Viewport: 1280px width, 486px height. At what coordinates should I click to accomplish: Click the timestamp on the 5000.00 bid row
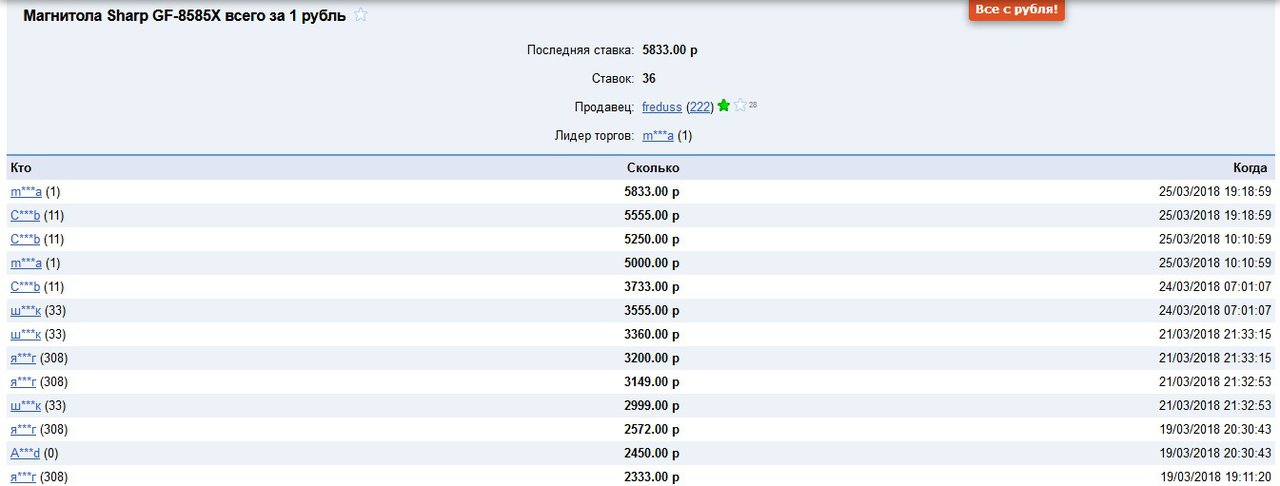click(x=1215, y=264)
